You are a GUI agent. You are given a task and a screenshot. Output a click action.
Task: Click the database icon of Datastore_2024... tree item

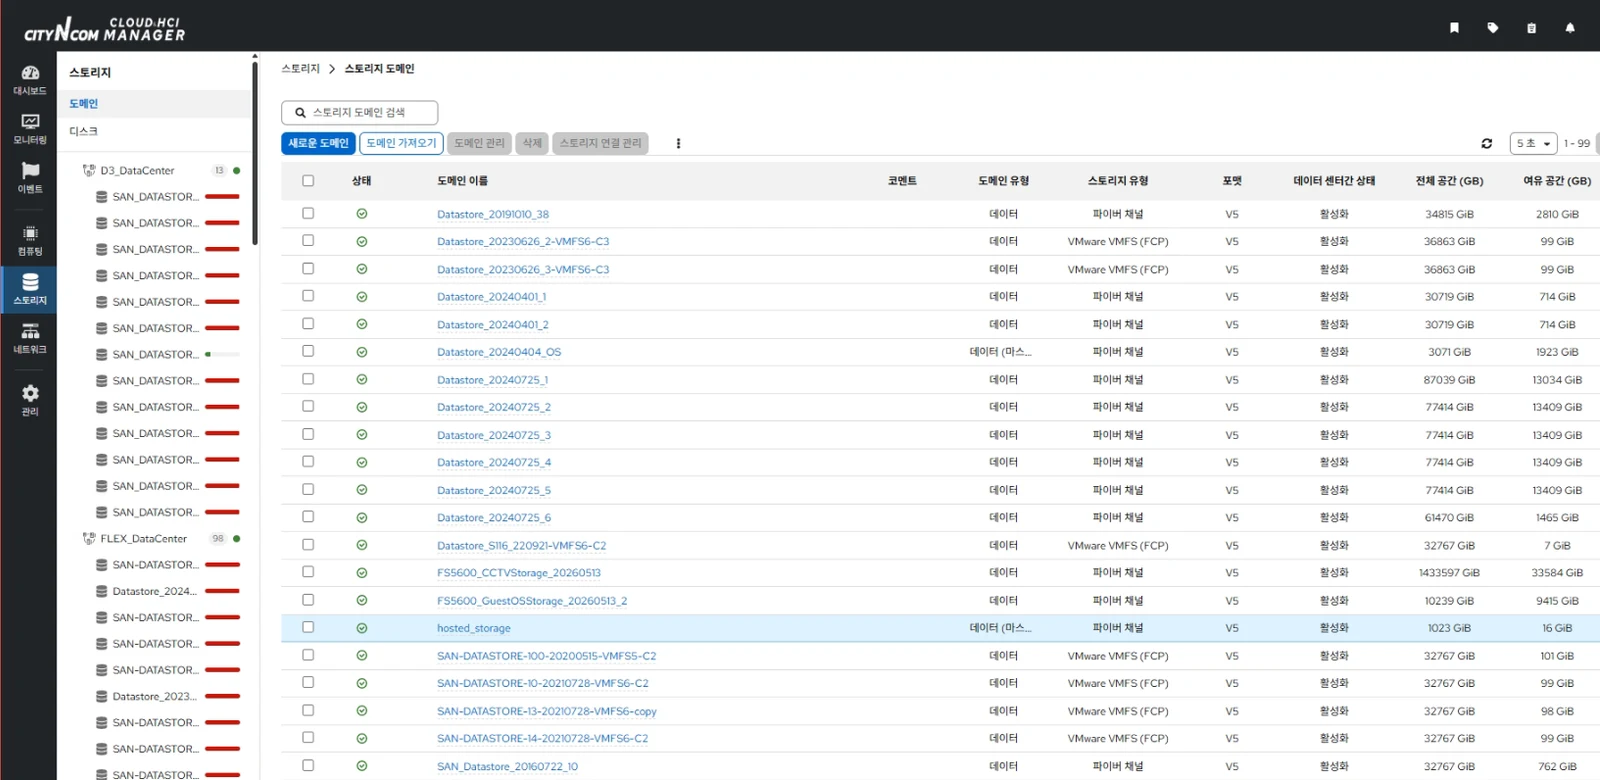tap(102, 591)
